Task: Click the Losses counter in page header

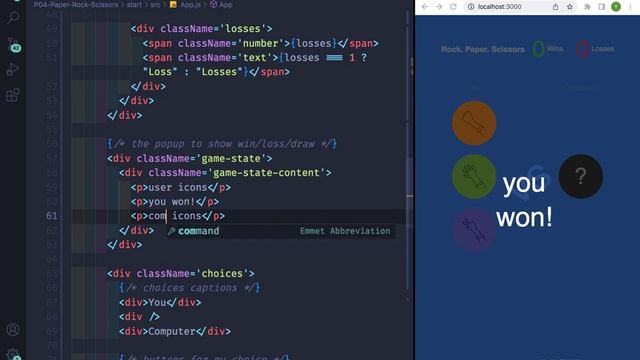Action: pyautogui.click(x=595, y=49)
